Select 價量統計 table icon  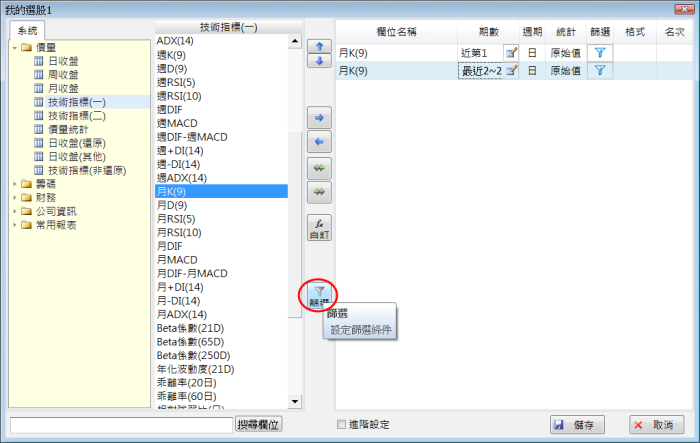coord(39,130)
